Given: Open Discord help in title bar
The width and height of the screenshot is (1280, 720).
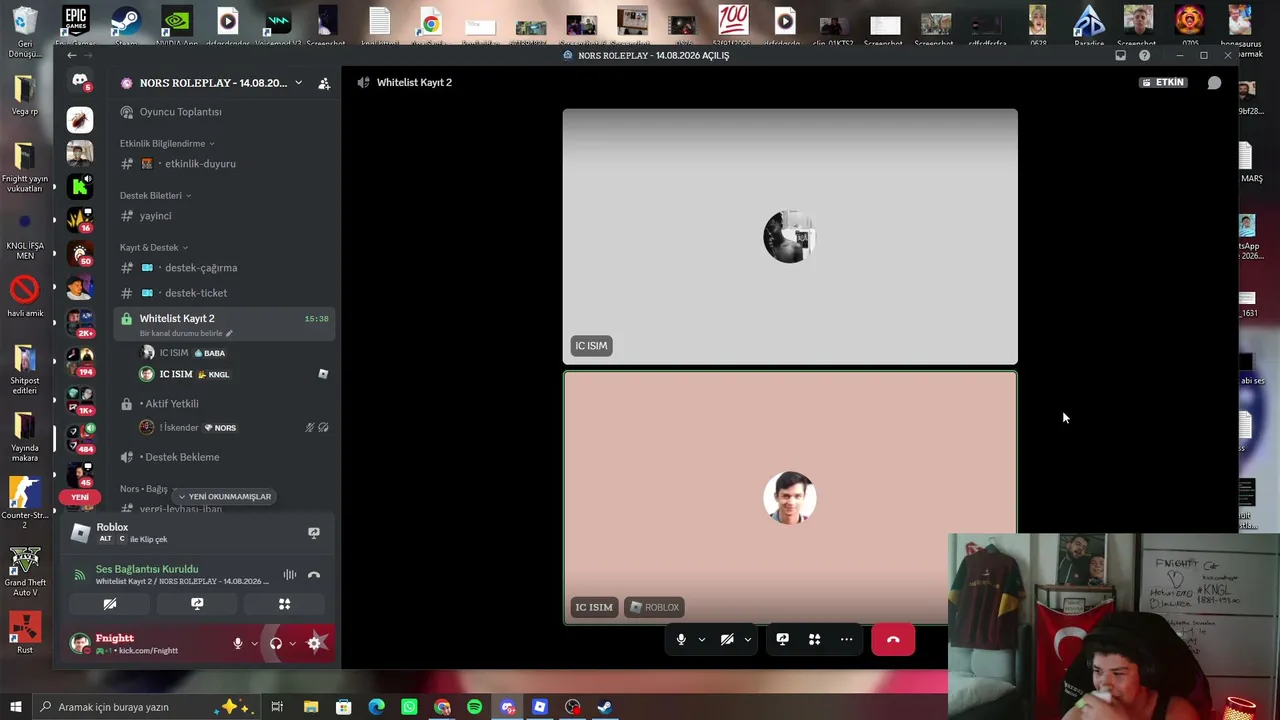Looking at the screenshot, I should [1144, 56].
